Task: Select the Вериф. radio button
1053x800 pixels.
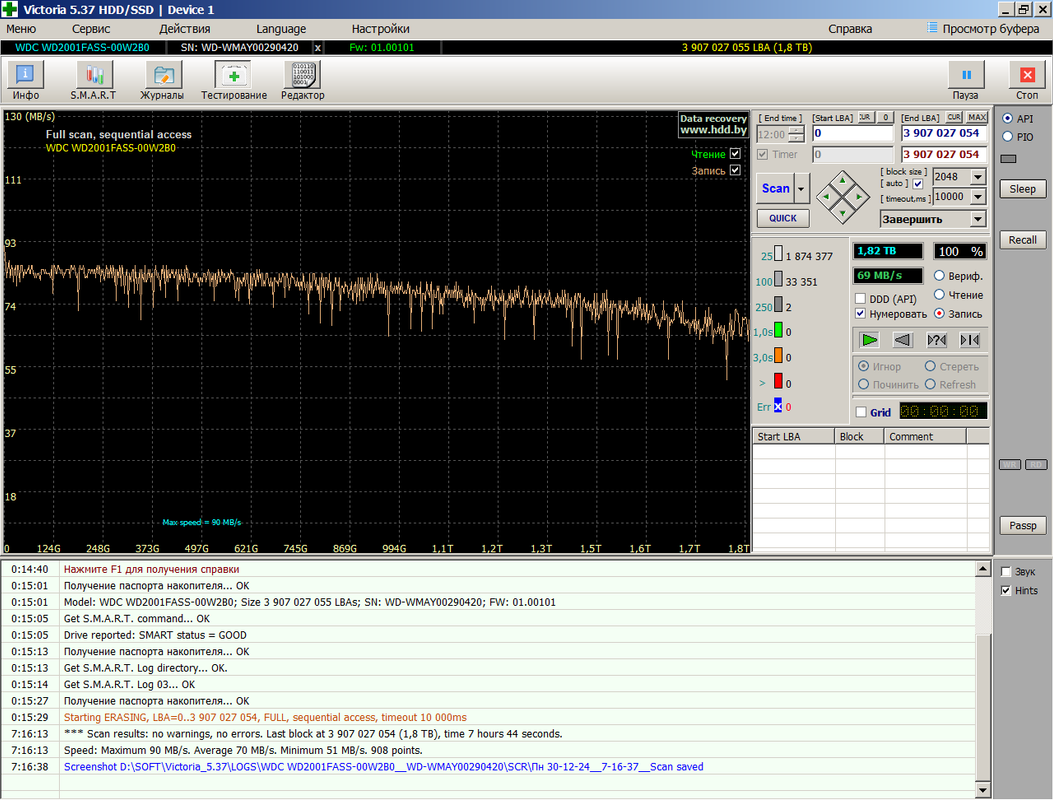Action: point(940,276)
